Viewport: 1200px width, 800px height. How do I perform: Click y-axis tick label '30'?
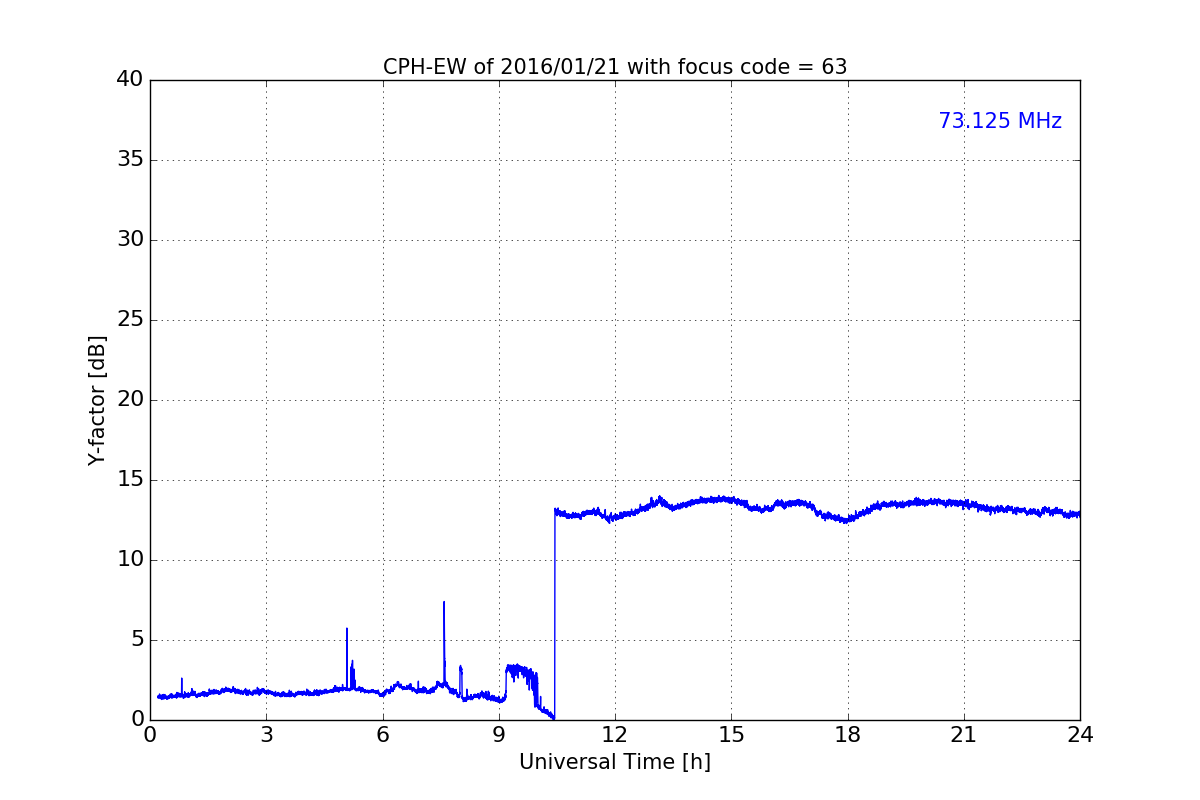click(130, 240)
